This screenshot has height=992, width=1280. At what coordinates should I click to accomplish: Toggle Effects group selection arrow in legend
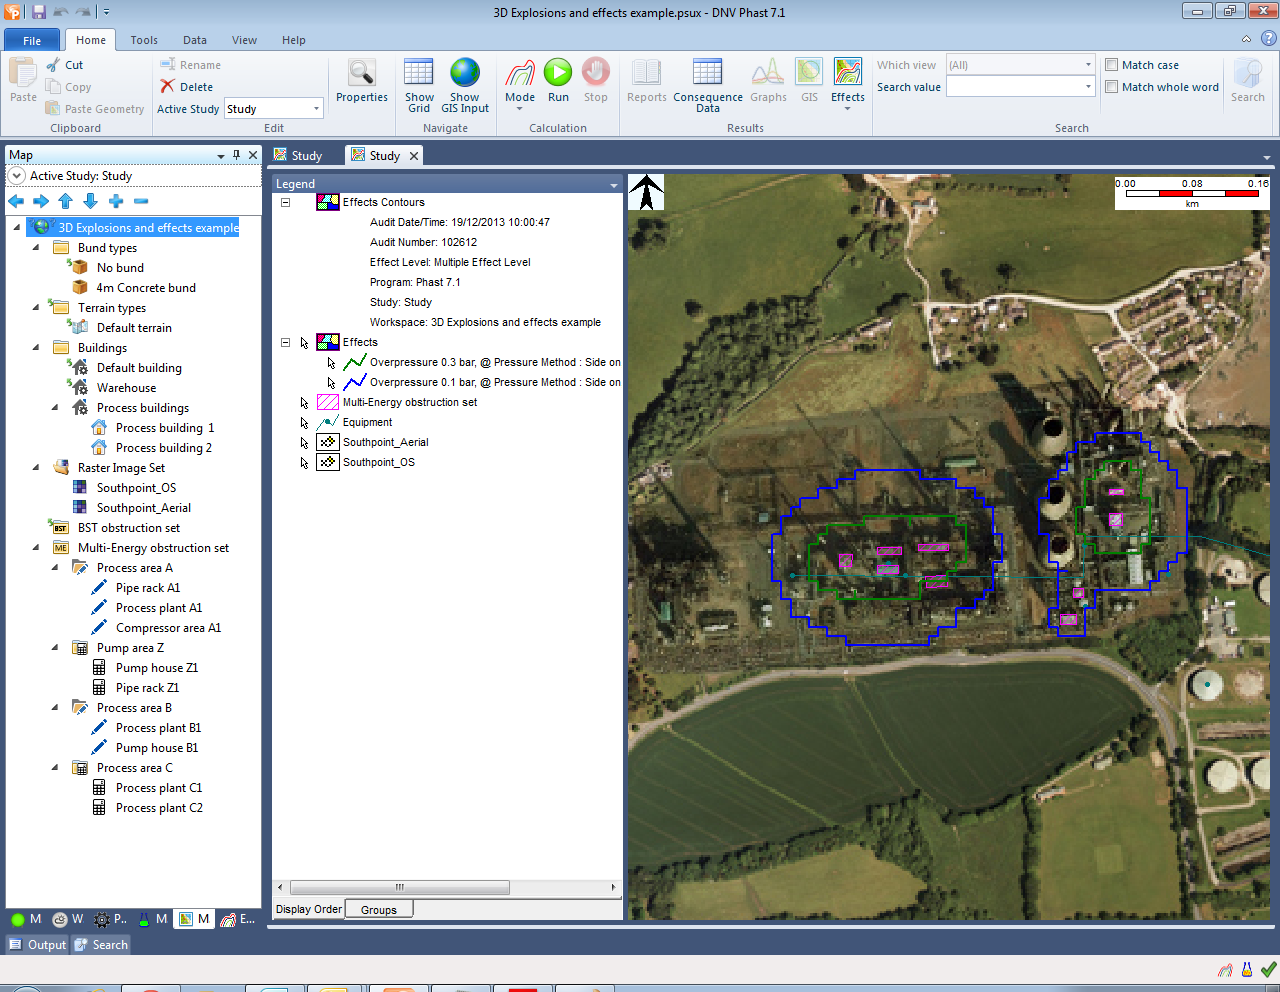click(305, 342)
